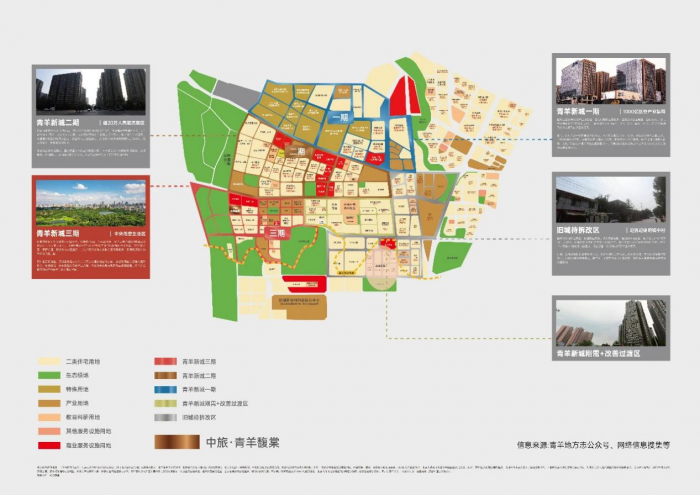
Task: Select the gray 旧城待拆改区 legend swatch
Action: tap(166, 416)
